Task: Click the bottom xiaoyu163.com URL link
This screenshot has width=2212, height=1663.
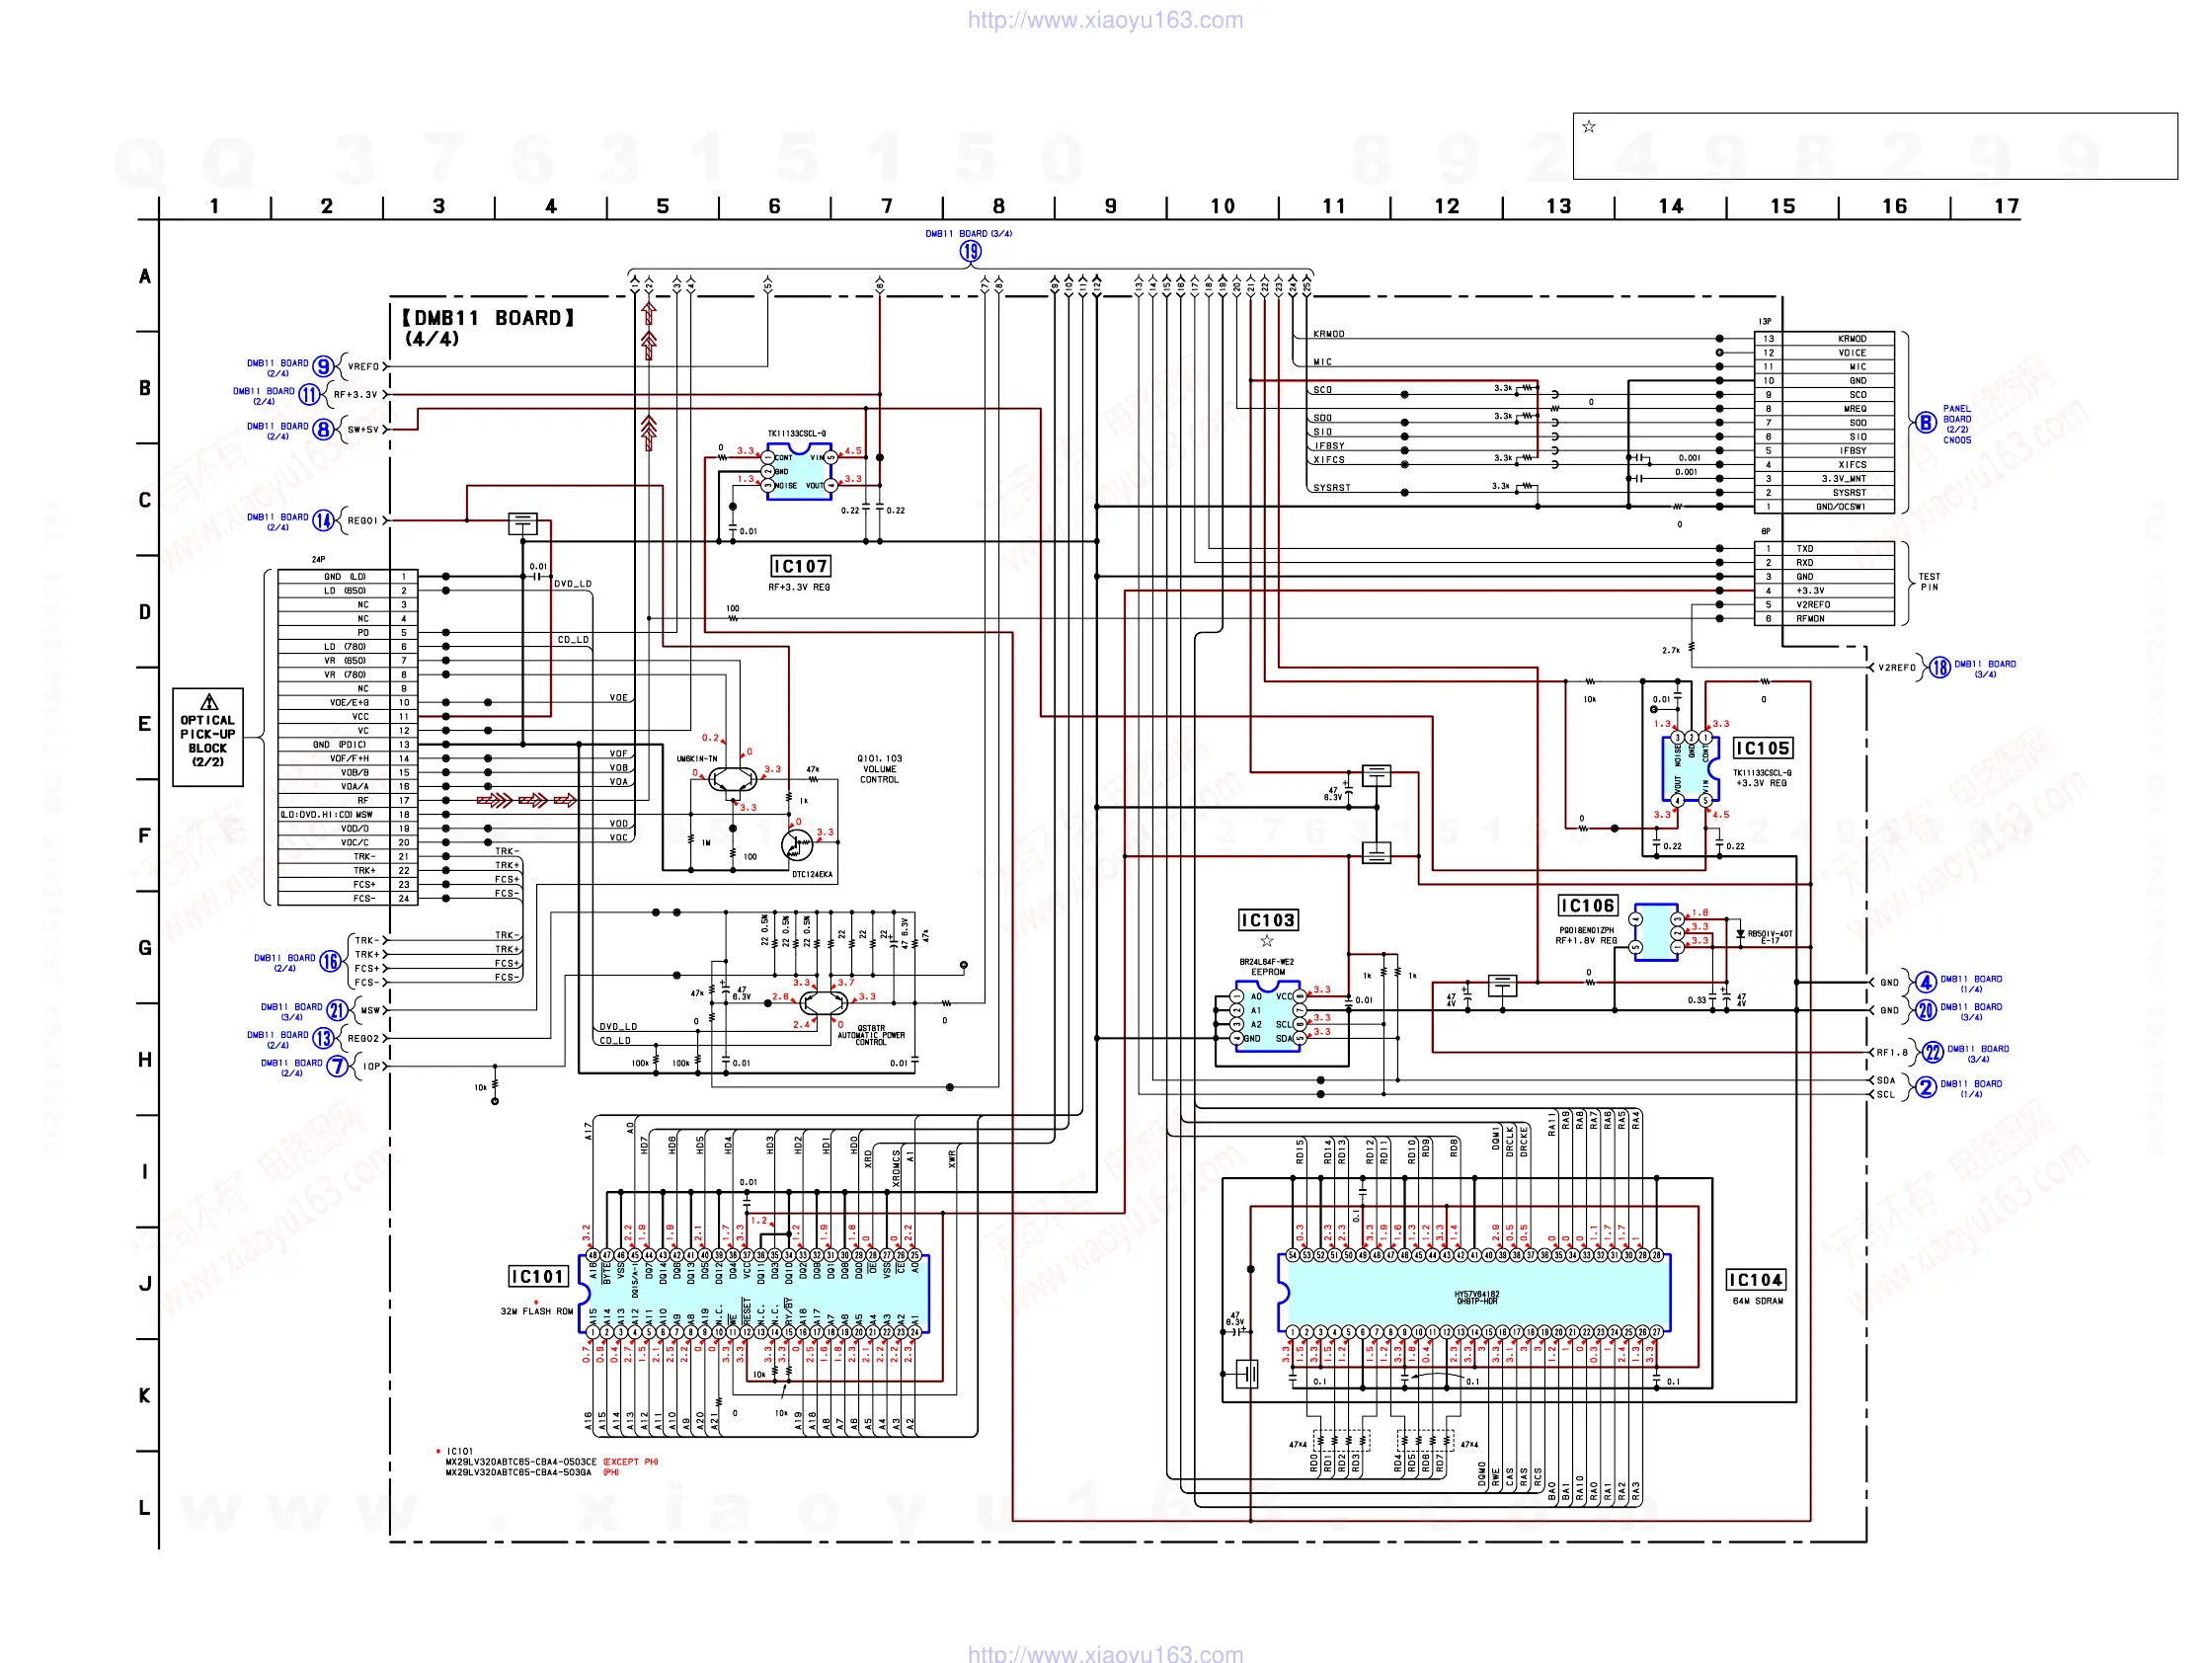Action: tap(1105, 1653)
